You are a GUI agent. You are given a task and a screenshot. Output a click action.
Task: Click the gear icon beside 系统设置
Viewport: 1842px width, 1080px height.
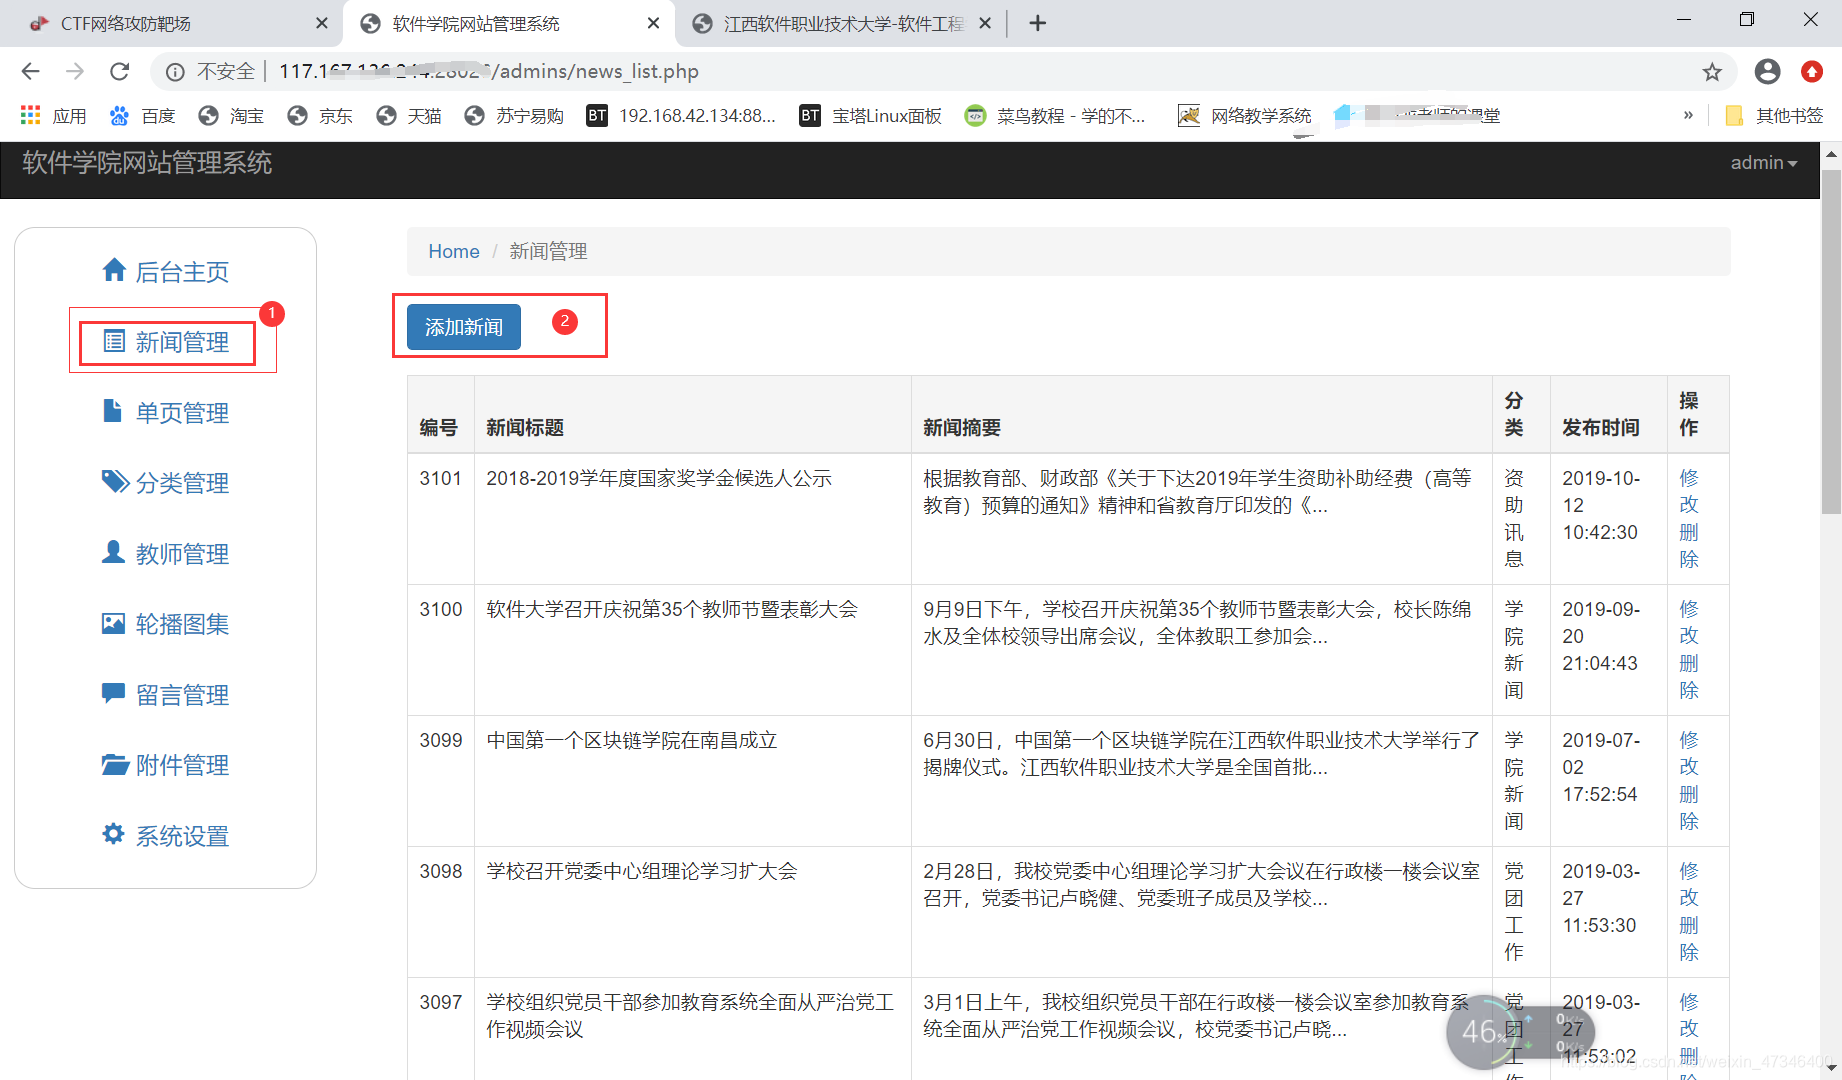coord(113,834)
